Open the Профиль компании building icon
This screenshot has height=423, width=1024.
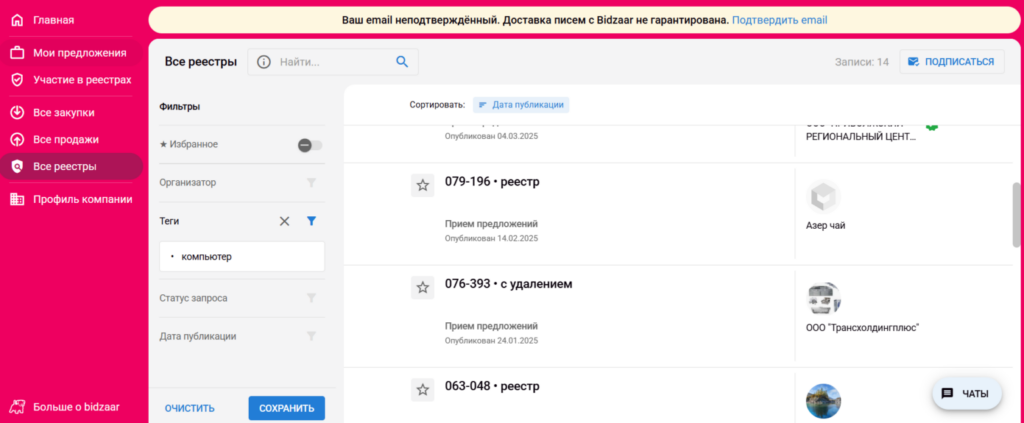pos(17,199)
